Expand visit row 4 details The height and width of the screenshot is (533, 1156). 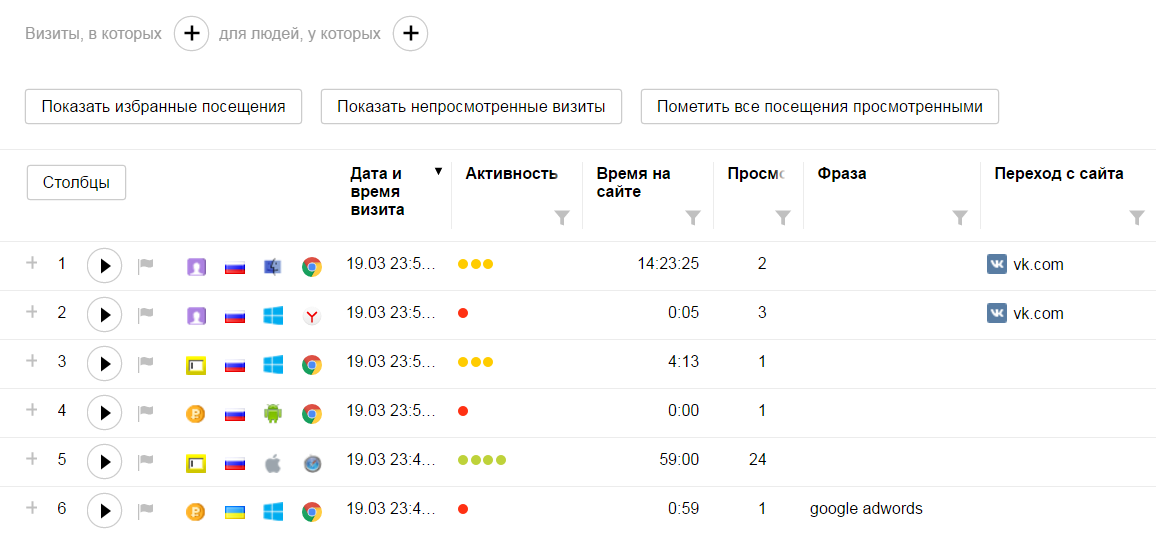[x=31, y=411]
